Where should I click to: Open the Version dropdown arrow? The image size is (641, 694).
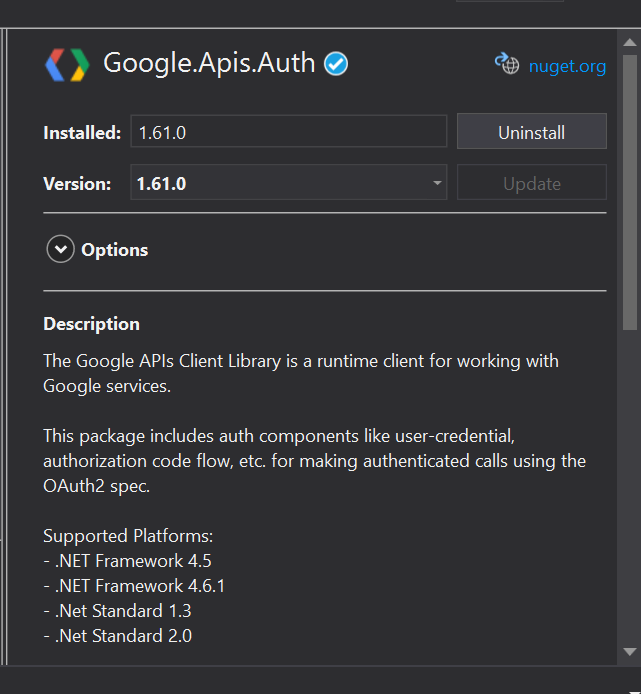(x=437, y=183)
